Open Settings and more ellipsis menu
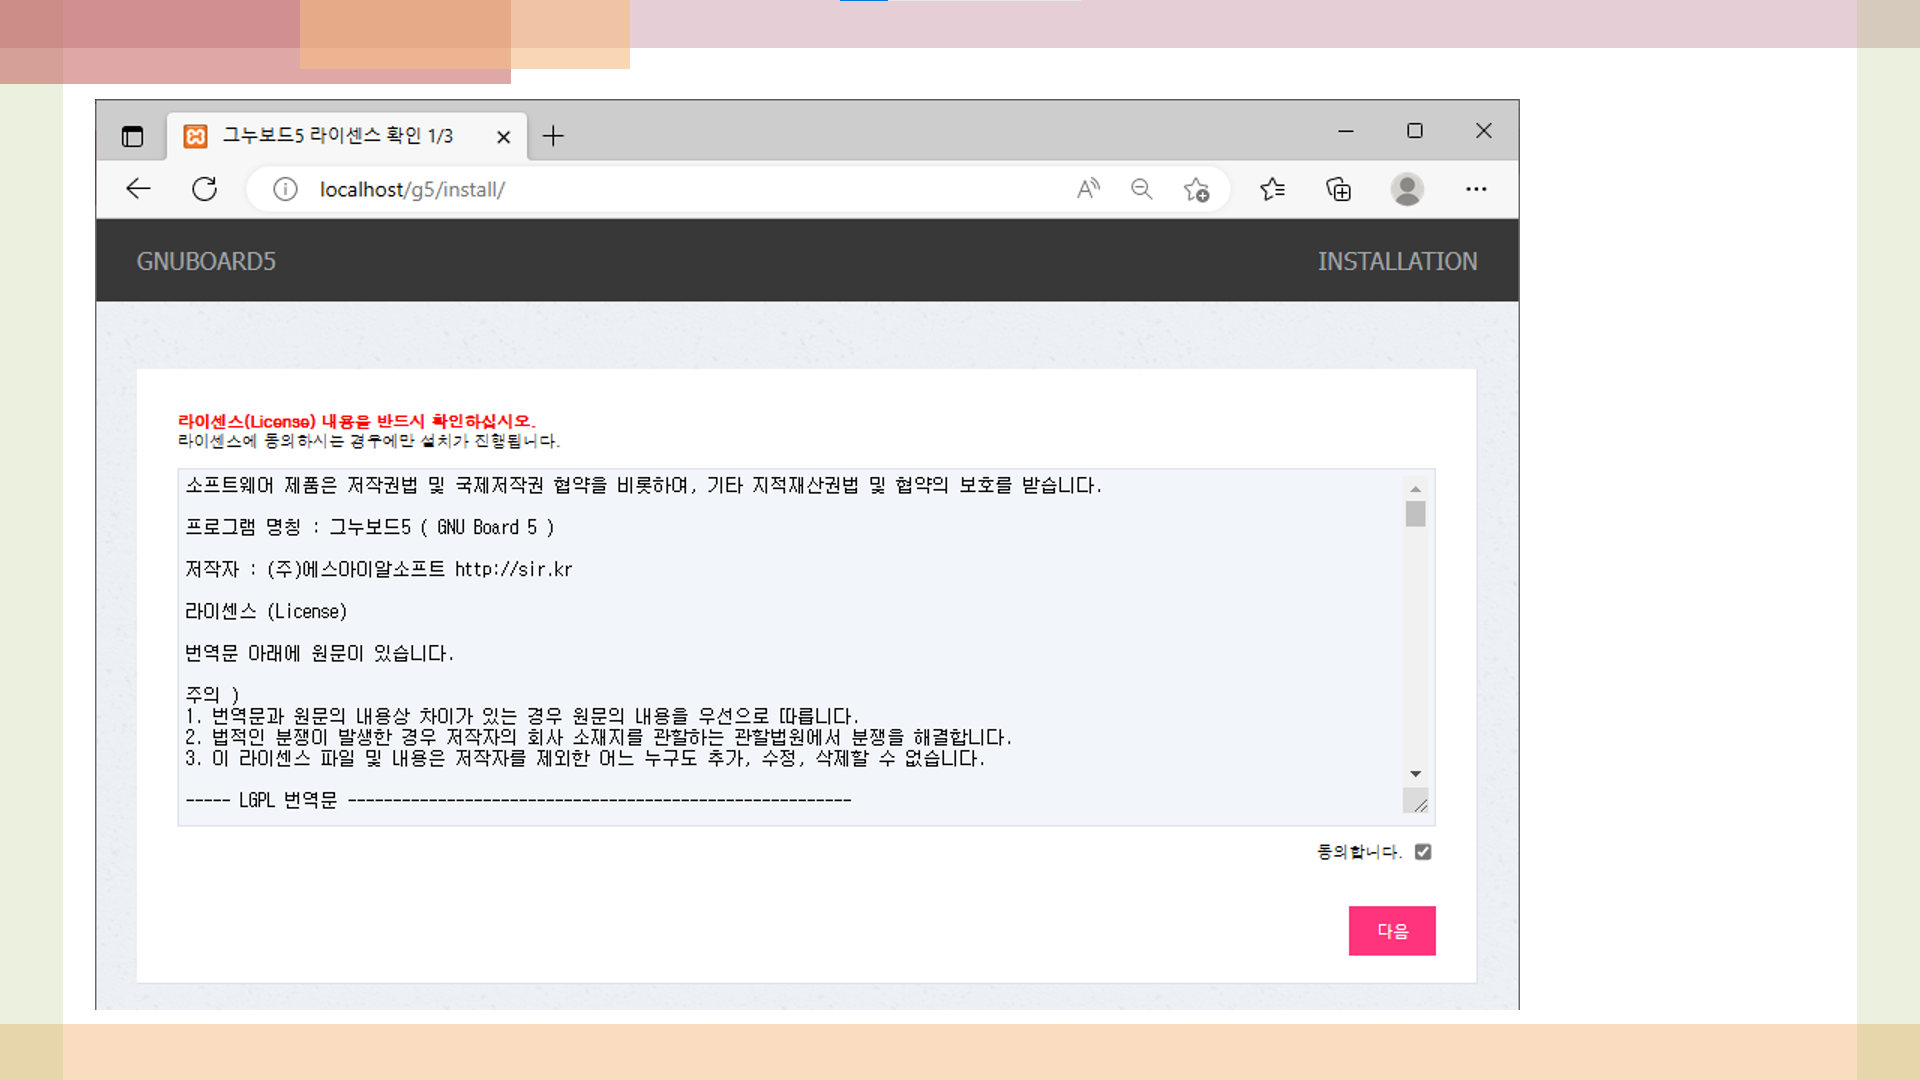 1476,189
